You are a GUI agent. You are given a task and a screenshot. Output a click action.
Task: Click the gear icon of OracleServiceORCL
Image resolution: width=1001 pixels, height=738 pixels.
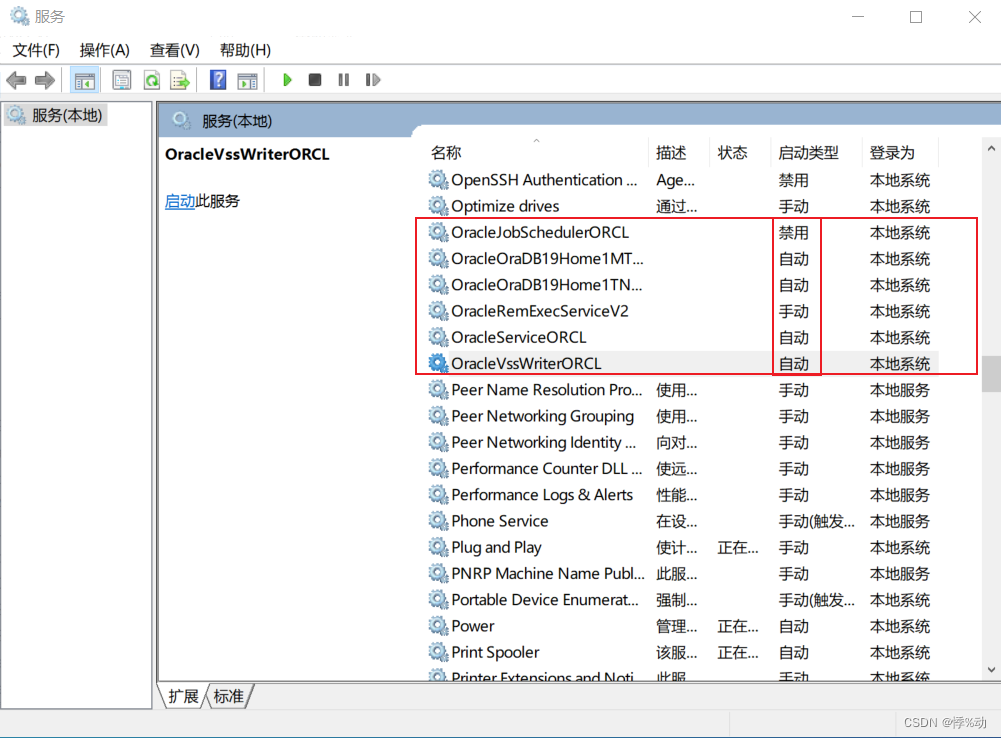point(438,337)
